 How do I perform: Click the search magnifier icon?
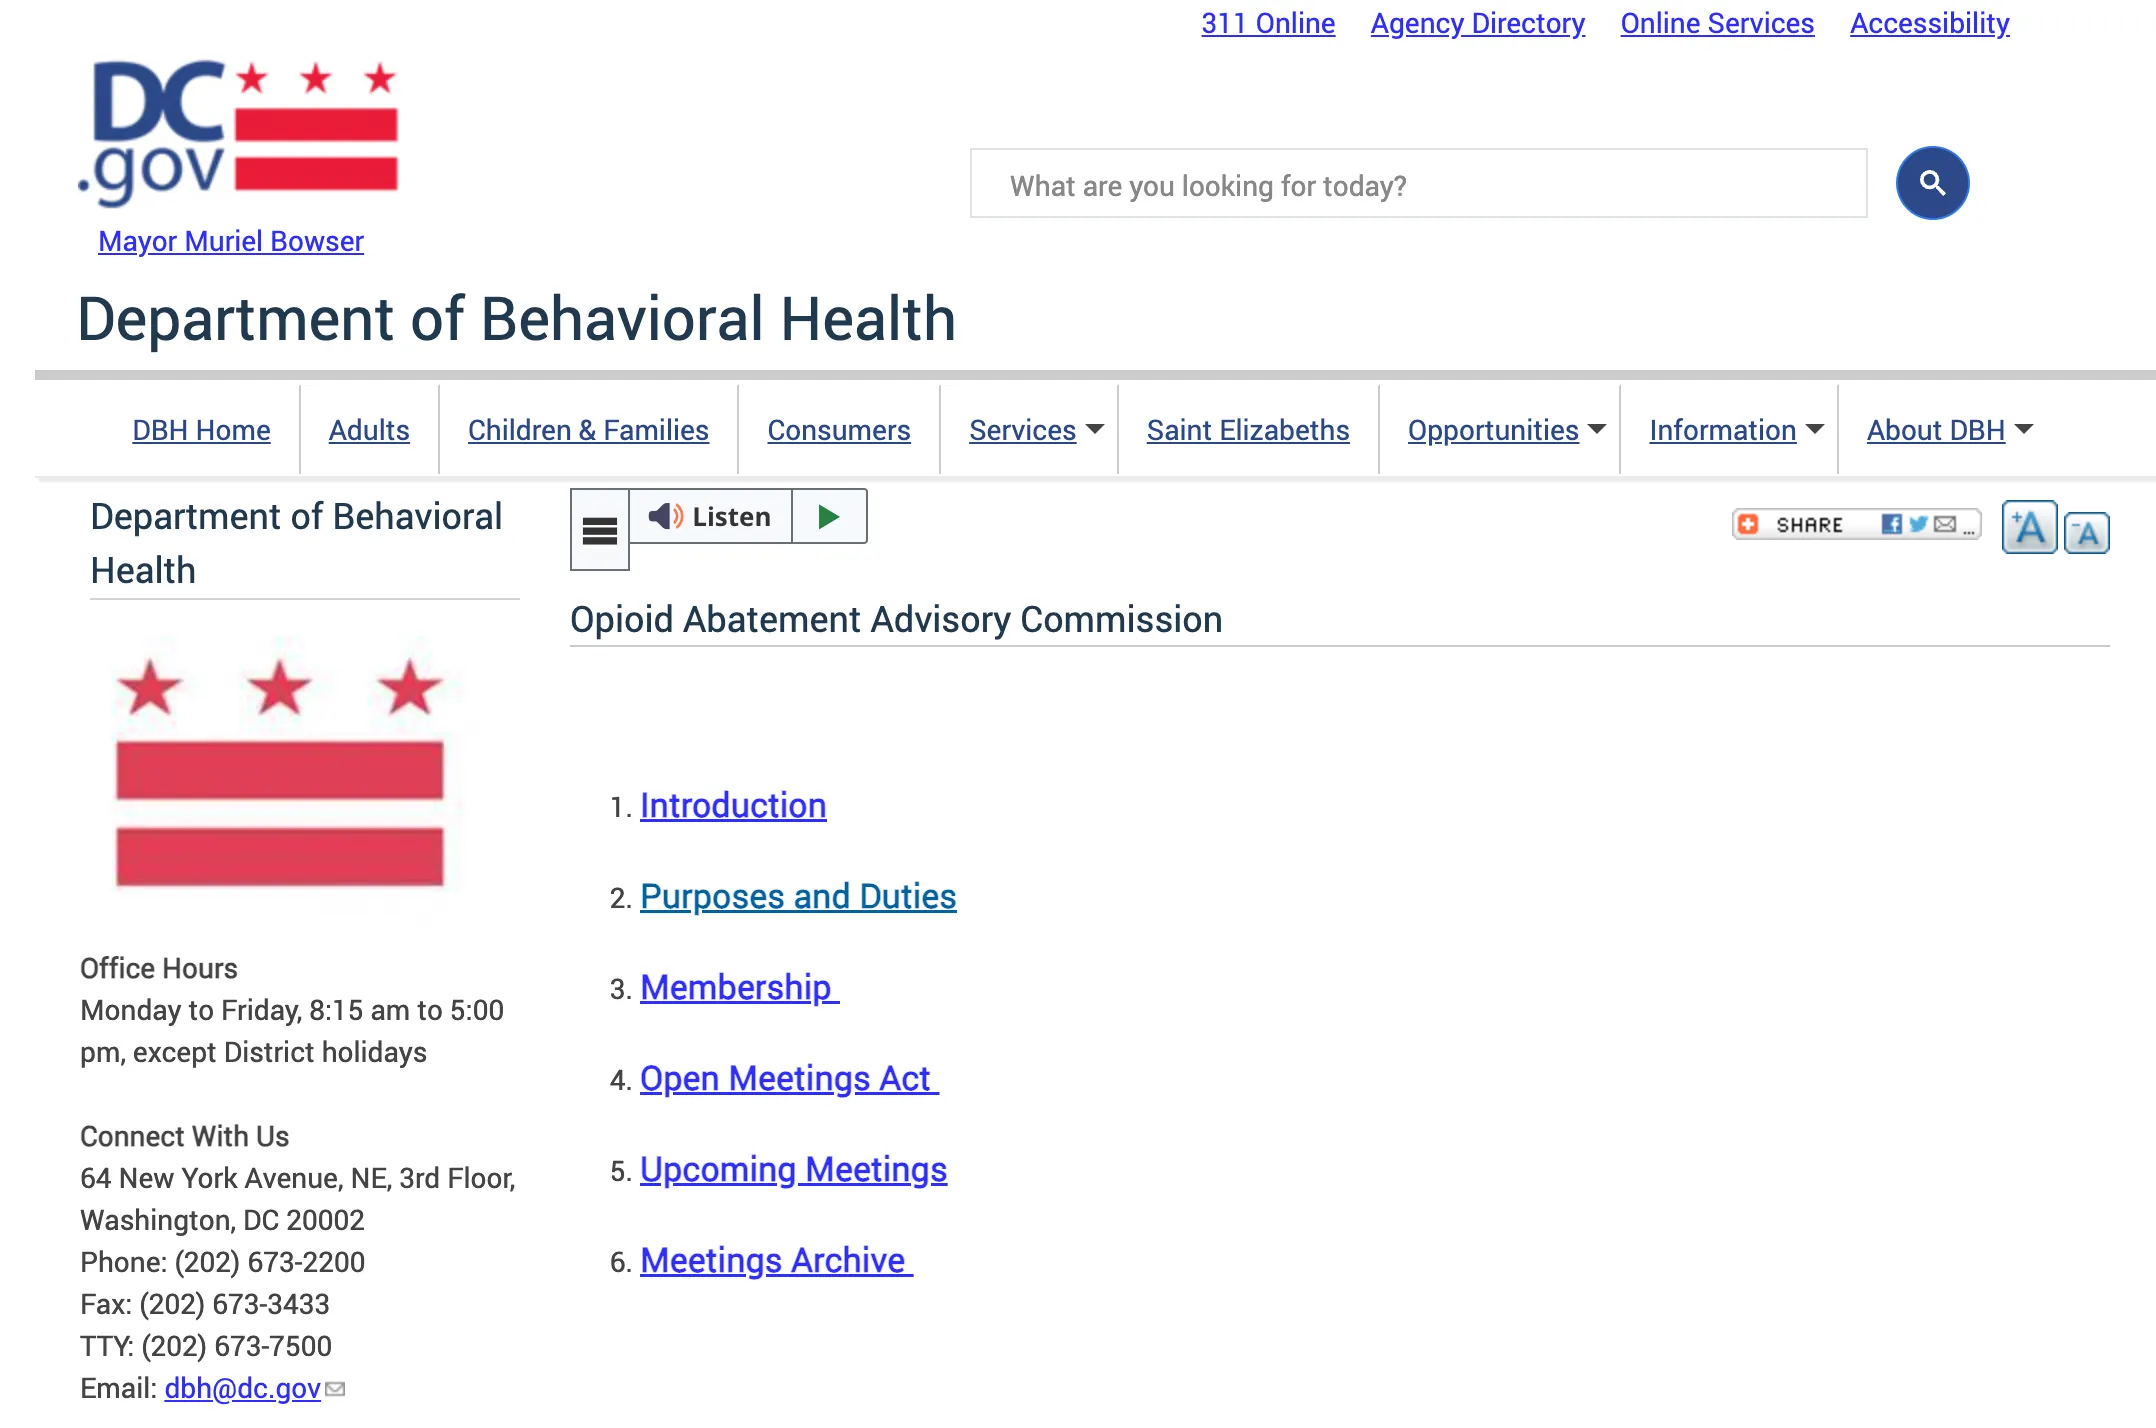pyautogui.click(x=1932, y=183)
